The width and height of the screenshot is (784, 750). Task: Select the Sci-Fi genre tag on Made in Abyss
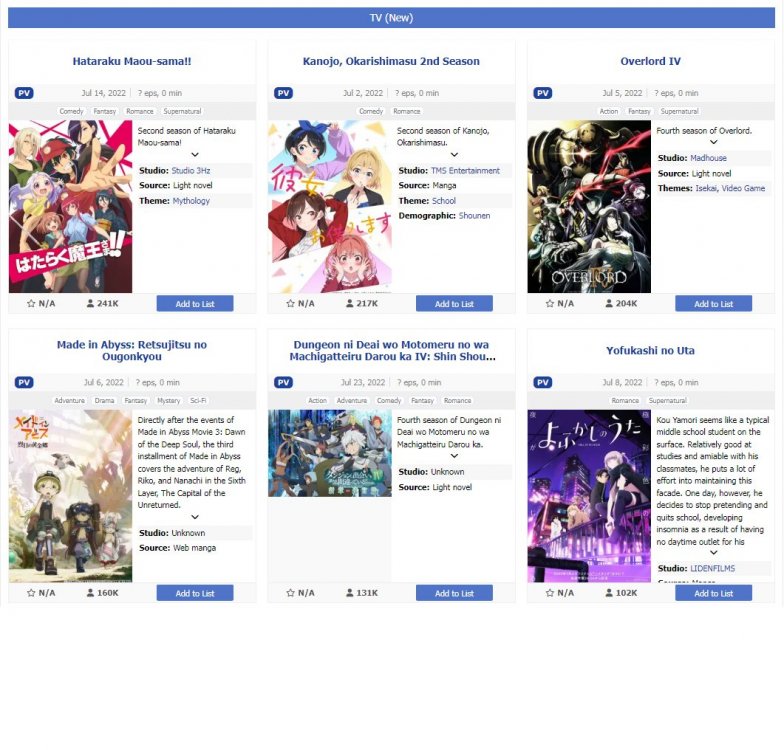(x=198, y=400)
